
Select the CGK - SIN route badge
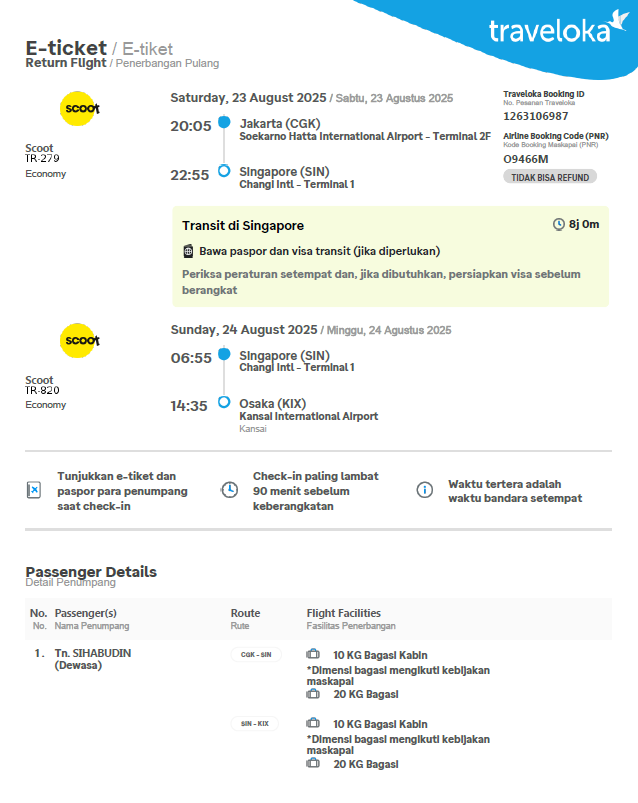[256, 655]
